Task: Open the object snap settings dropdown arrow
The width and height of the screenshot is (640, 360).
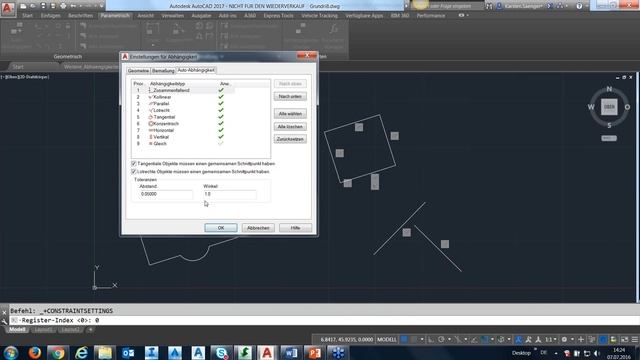Action: (x=492, y=340)
